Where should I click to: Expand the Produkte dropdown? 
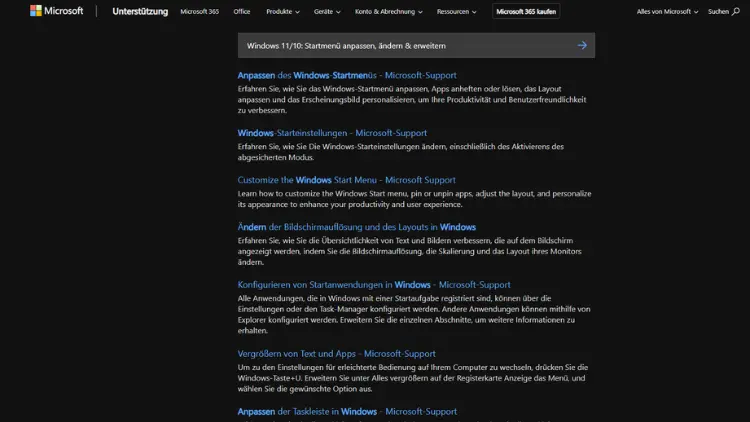coord(283,11)
